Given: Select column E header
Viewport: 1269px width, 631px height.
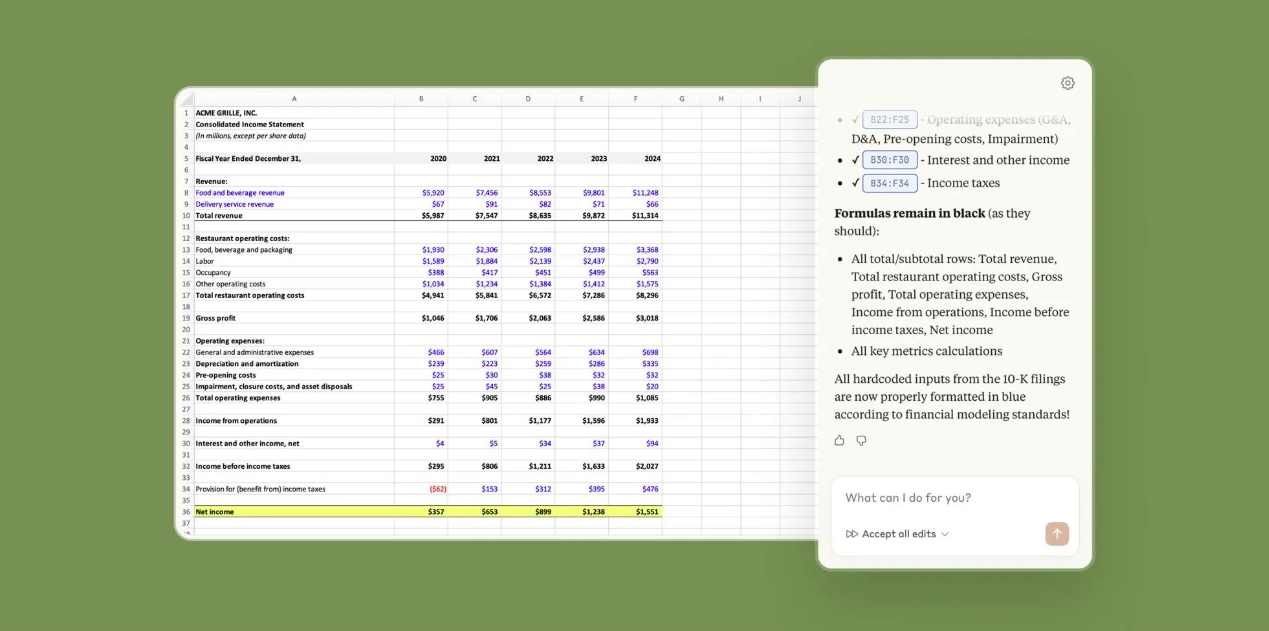Looking at the screenshot, I should (582, 99).
